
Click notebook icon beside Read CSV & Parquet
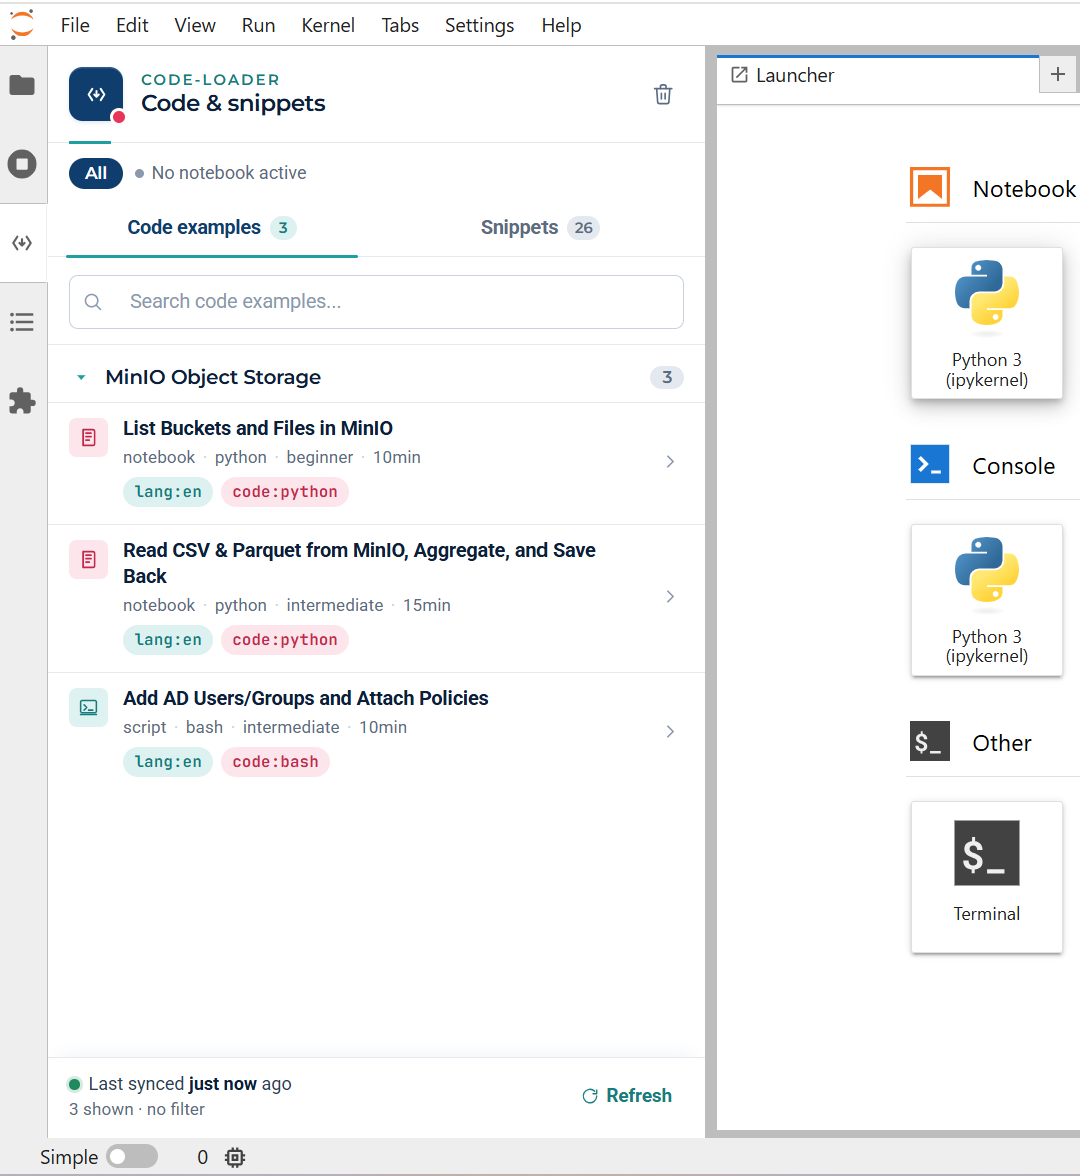pyautogui.click(x=88, y=560)
